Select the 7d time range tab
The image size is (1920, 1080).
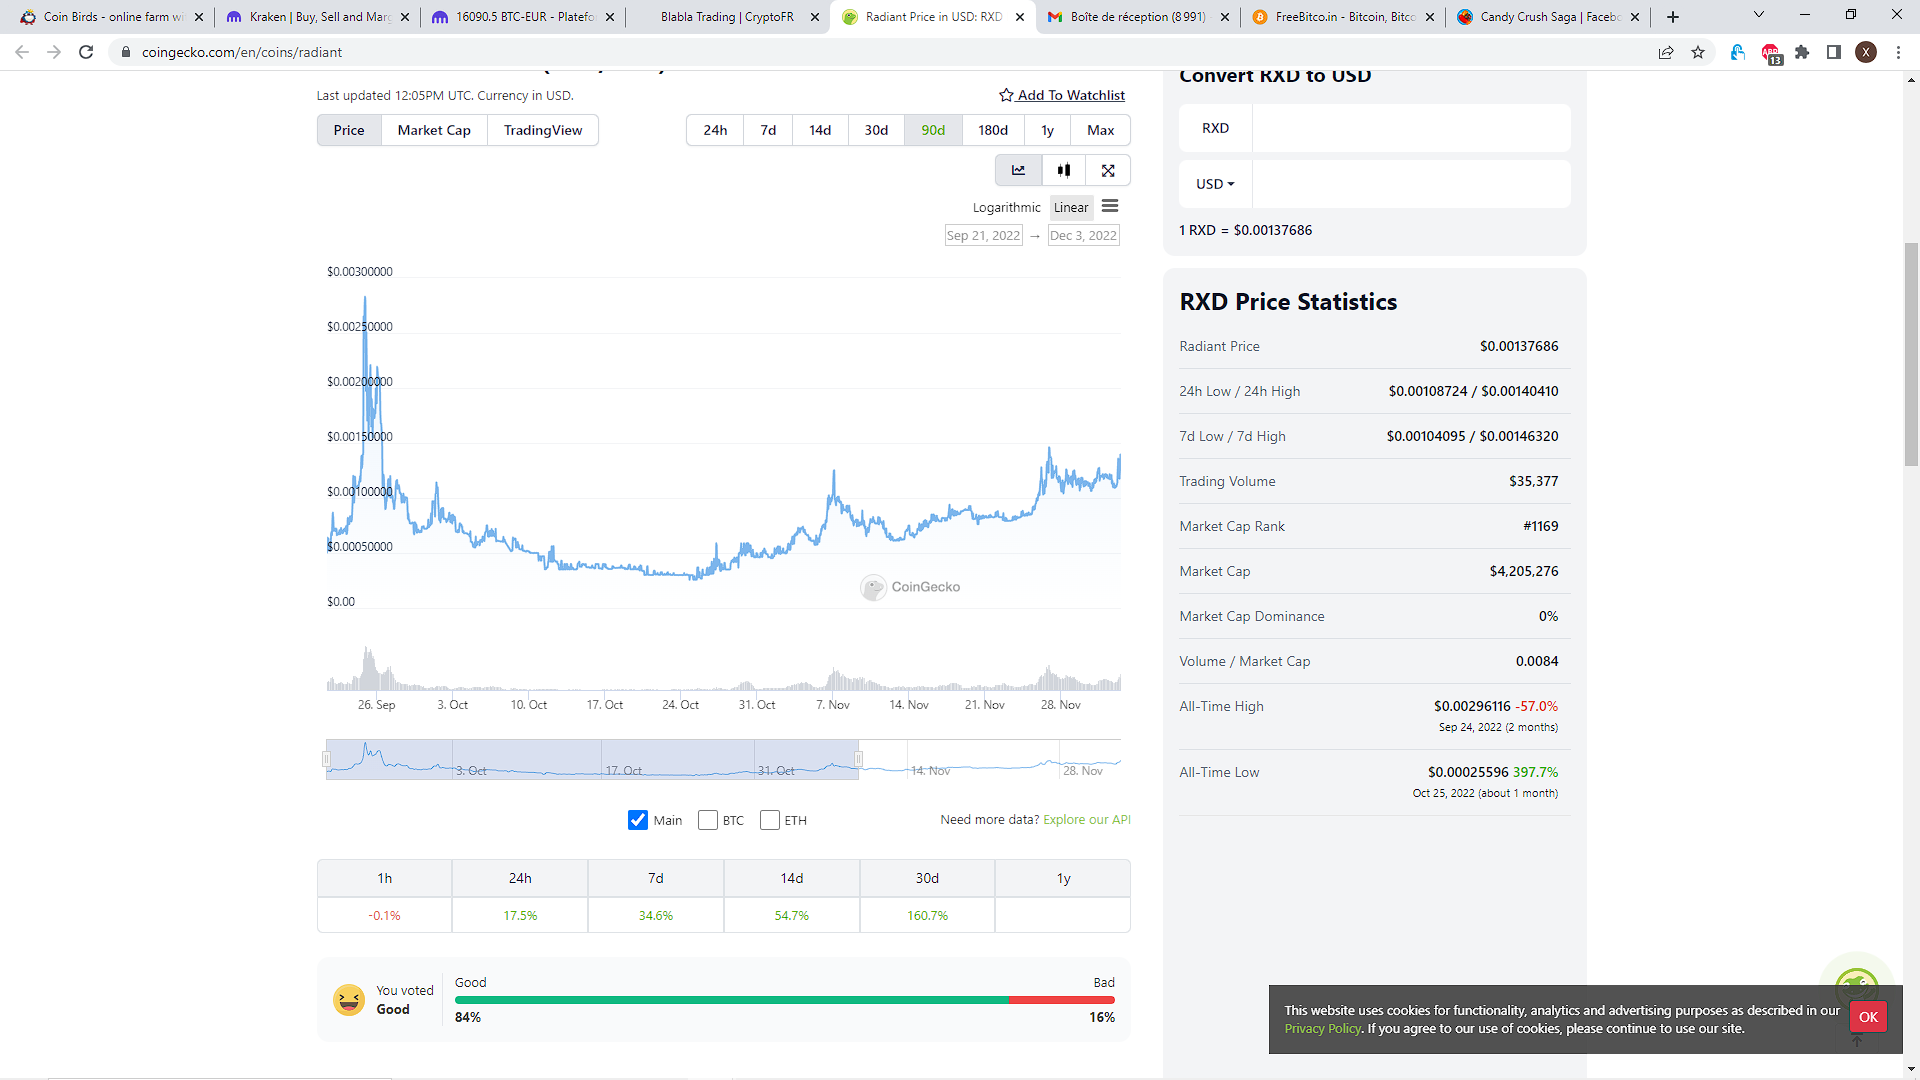pos(768,130)
